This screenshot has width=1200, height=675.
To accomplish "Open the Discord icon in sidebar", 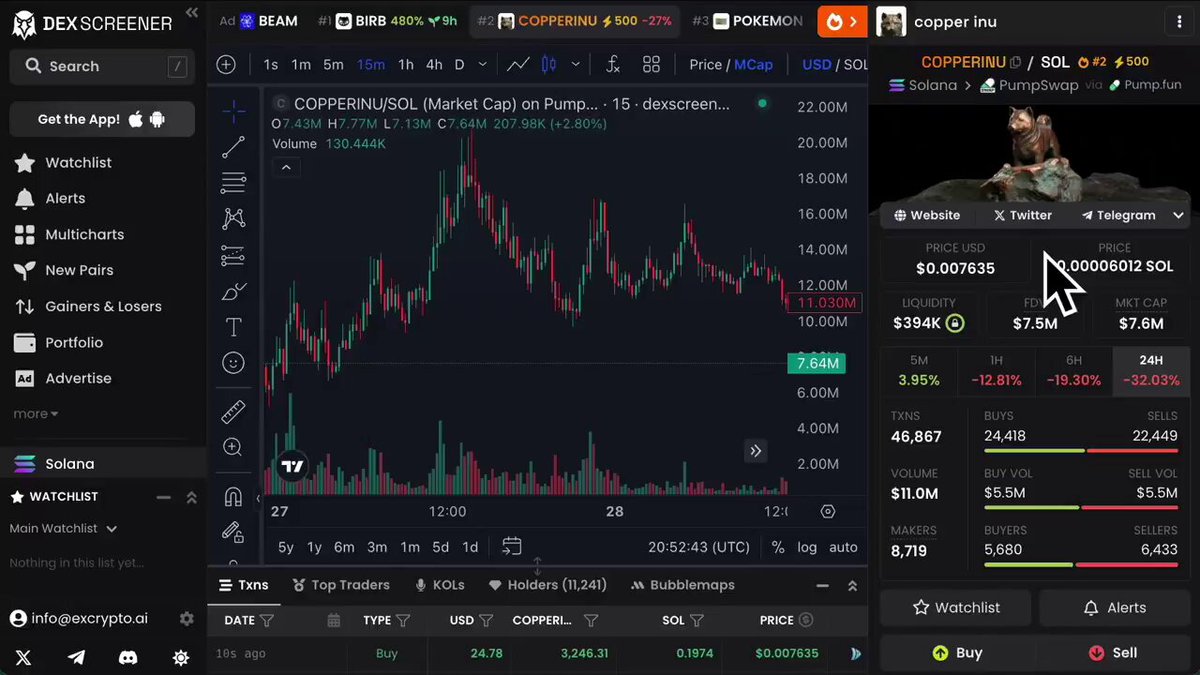I will (x=128, y=657).
